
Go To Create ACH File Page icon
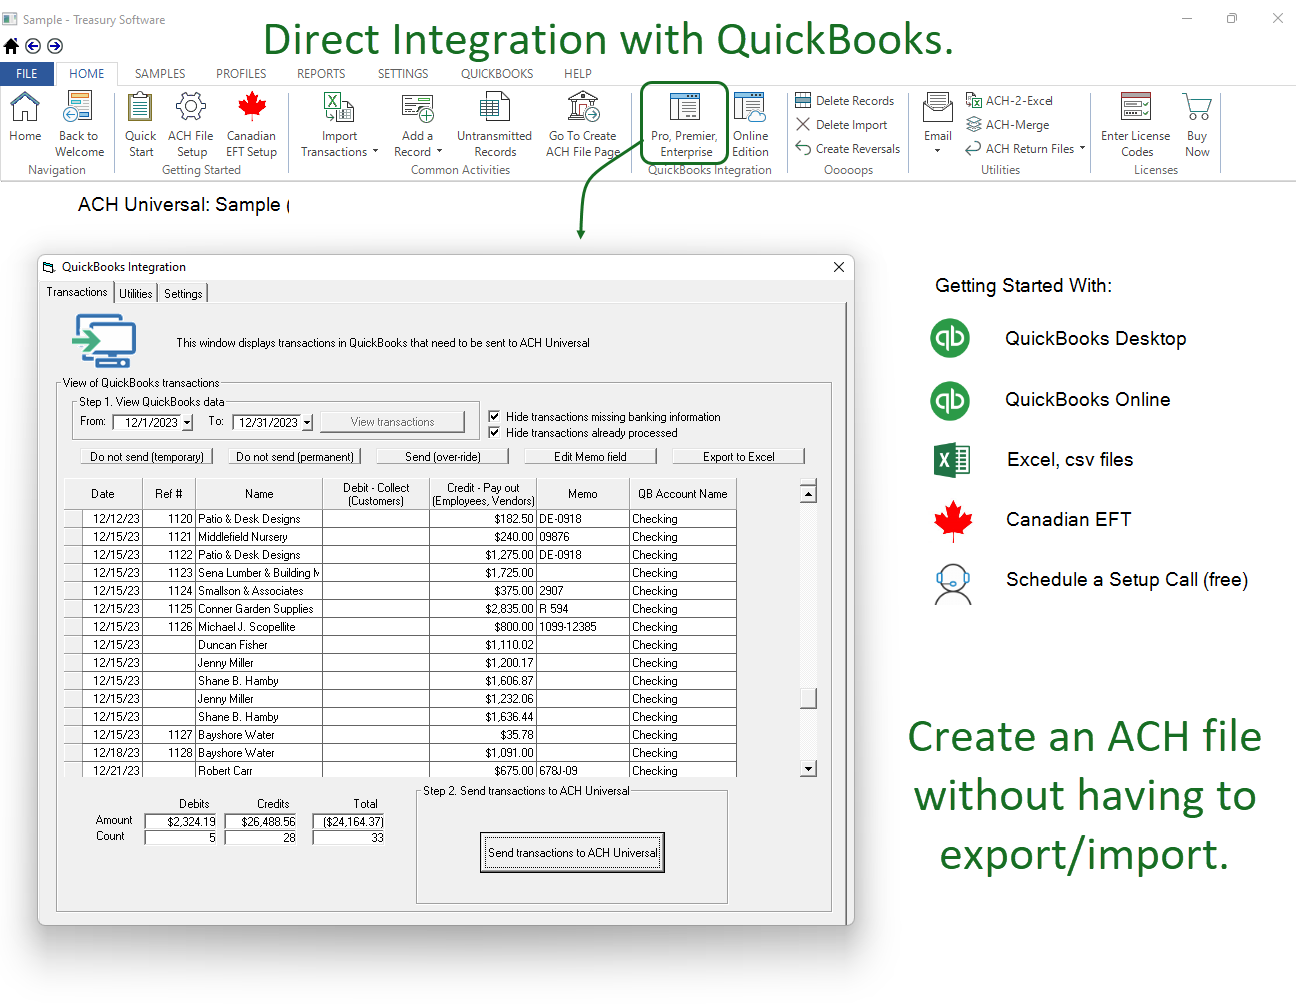click(x=583, y=107)
